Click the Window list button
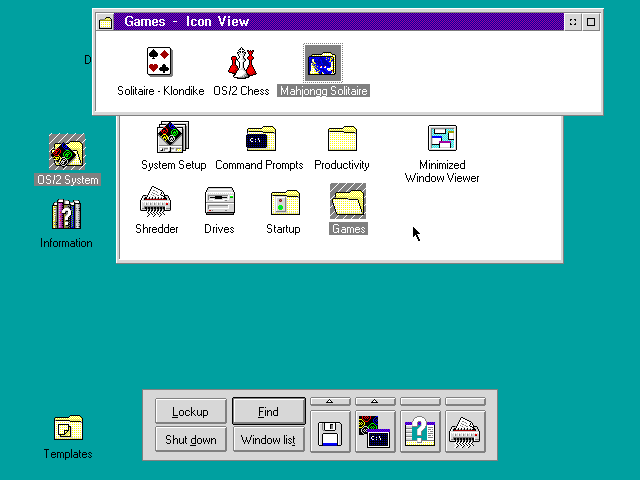The height and width of the screenshot is (480, 640). 269,439
